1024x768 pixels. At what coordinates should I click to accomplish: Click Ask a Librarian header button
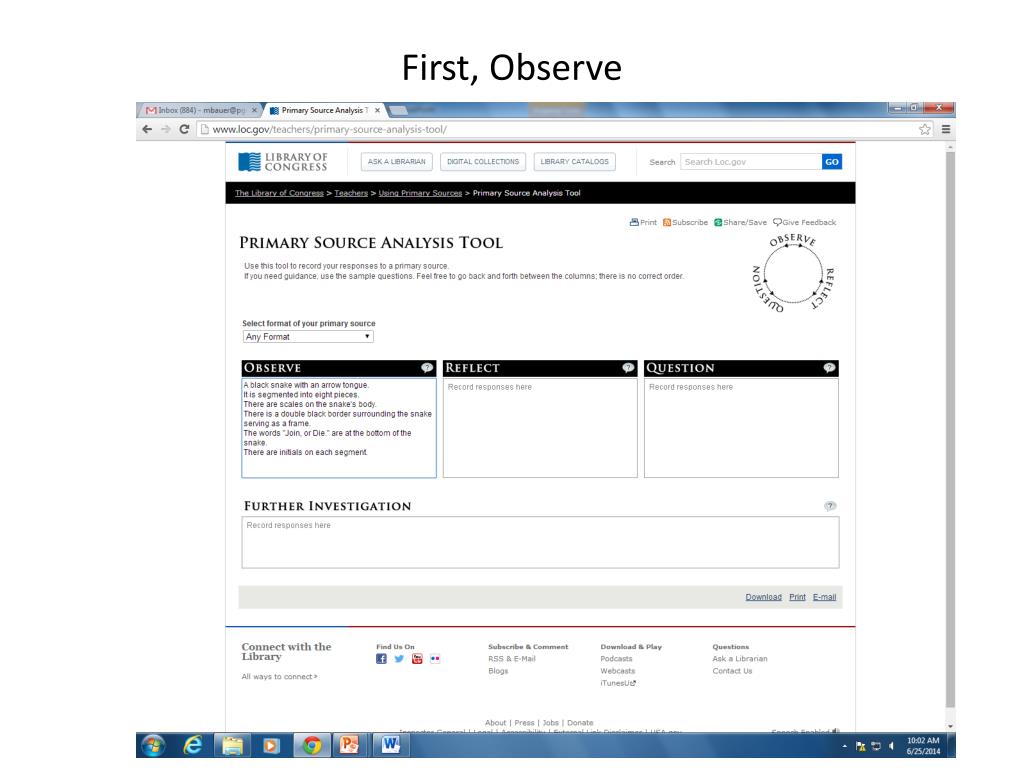coord(396,161)
